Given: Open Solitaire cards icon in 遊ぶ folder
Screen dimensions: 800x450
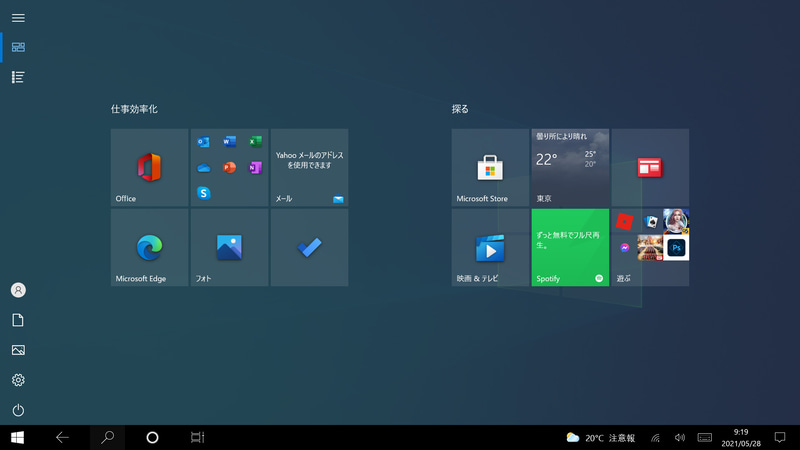Looking at the screenshot, I should pos(651,221).
